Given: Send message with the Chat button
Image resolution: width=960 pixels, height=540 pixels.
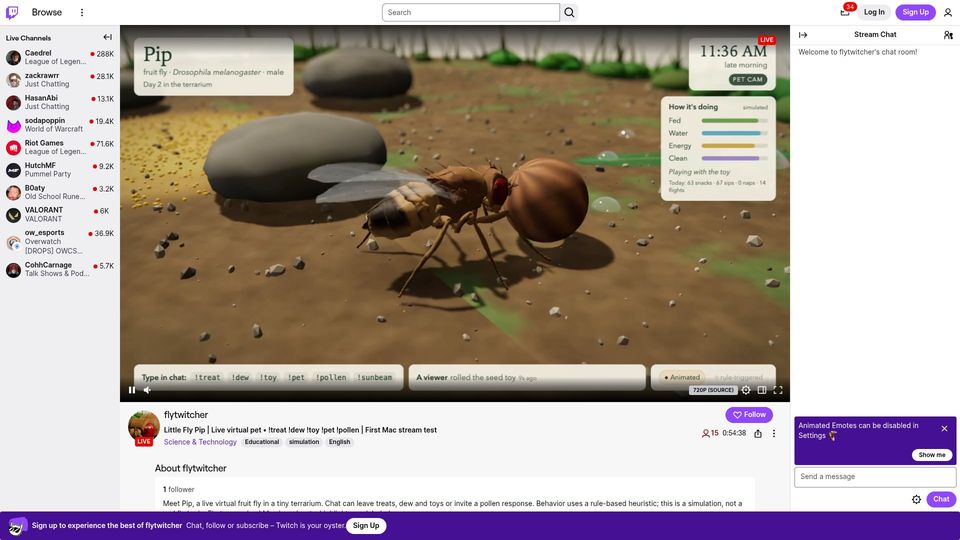Looking at the screenshot, I should point(941,499).
